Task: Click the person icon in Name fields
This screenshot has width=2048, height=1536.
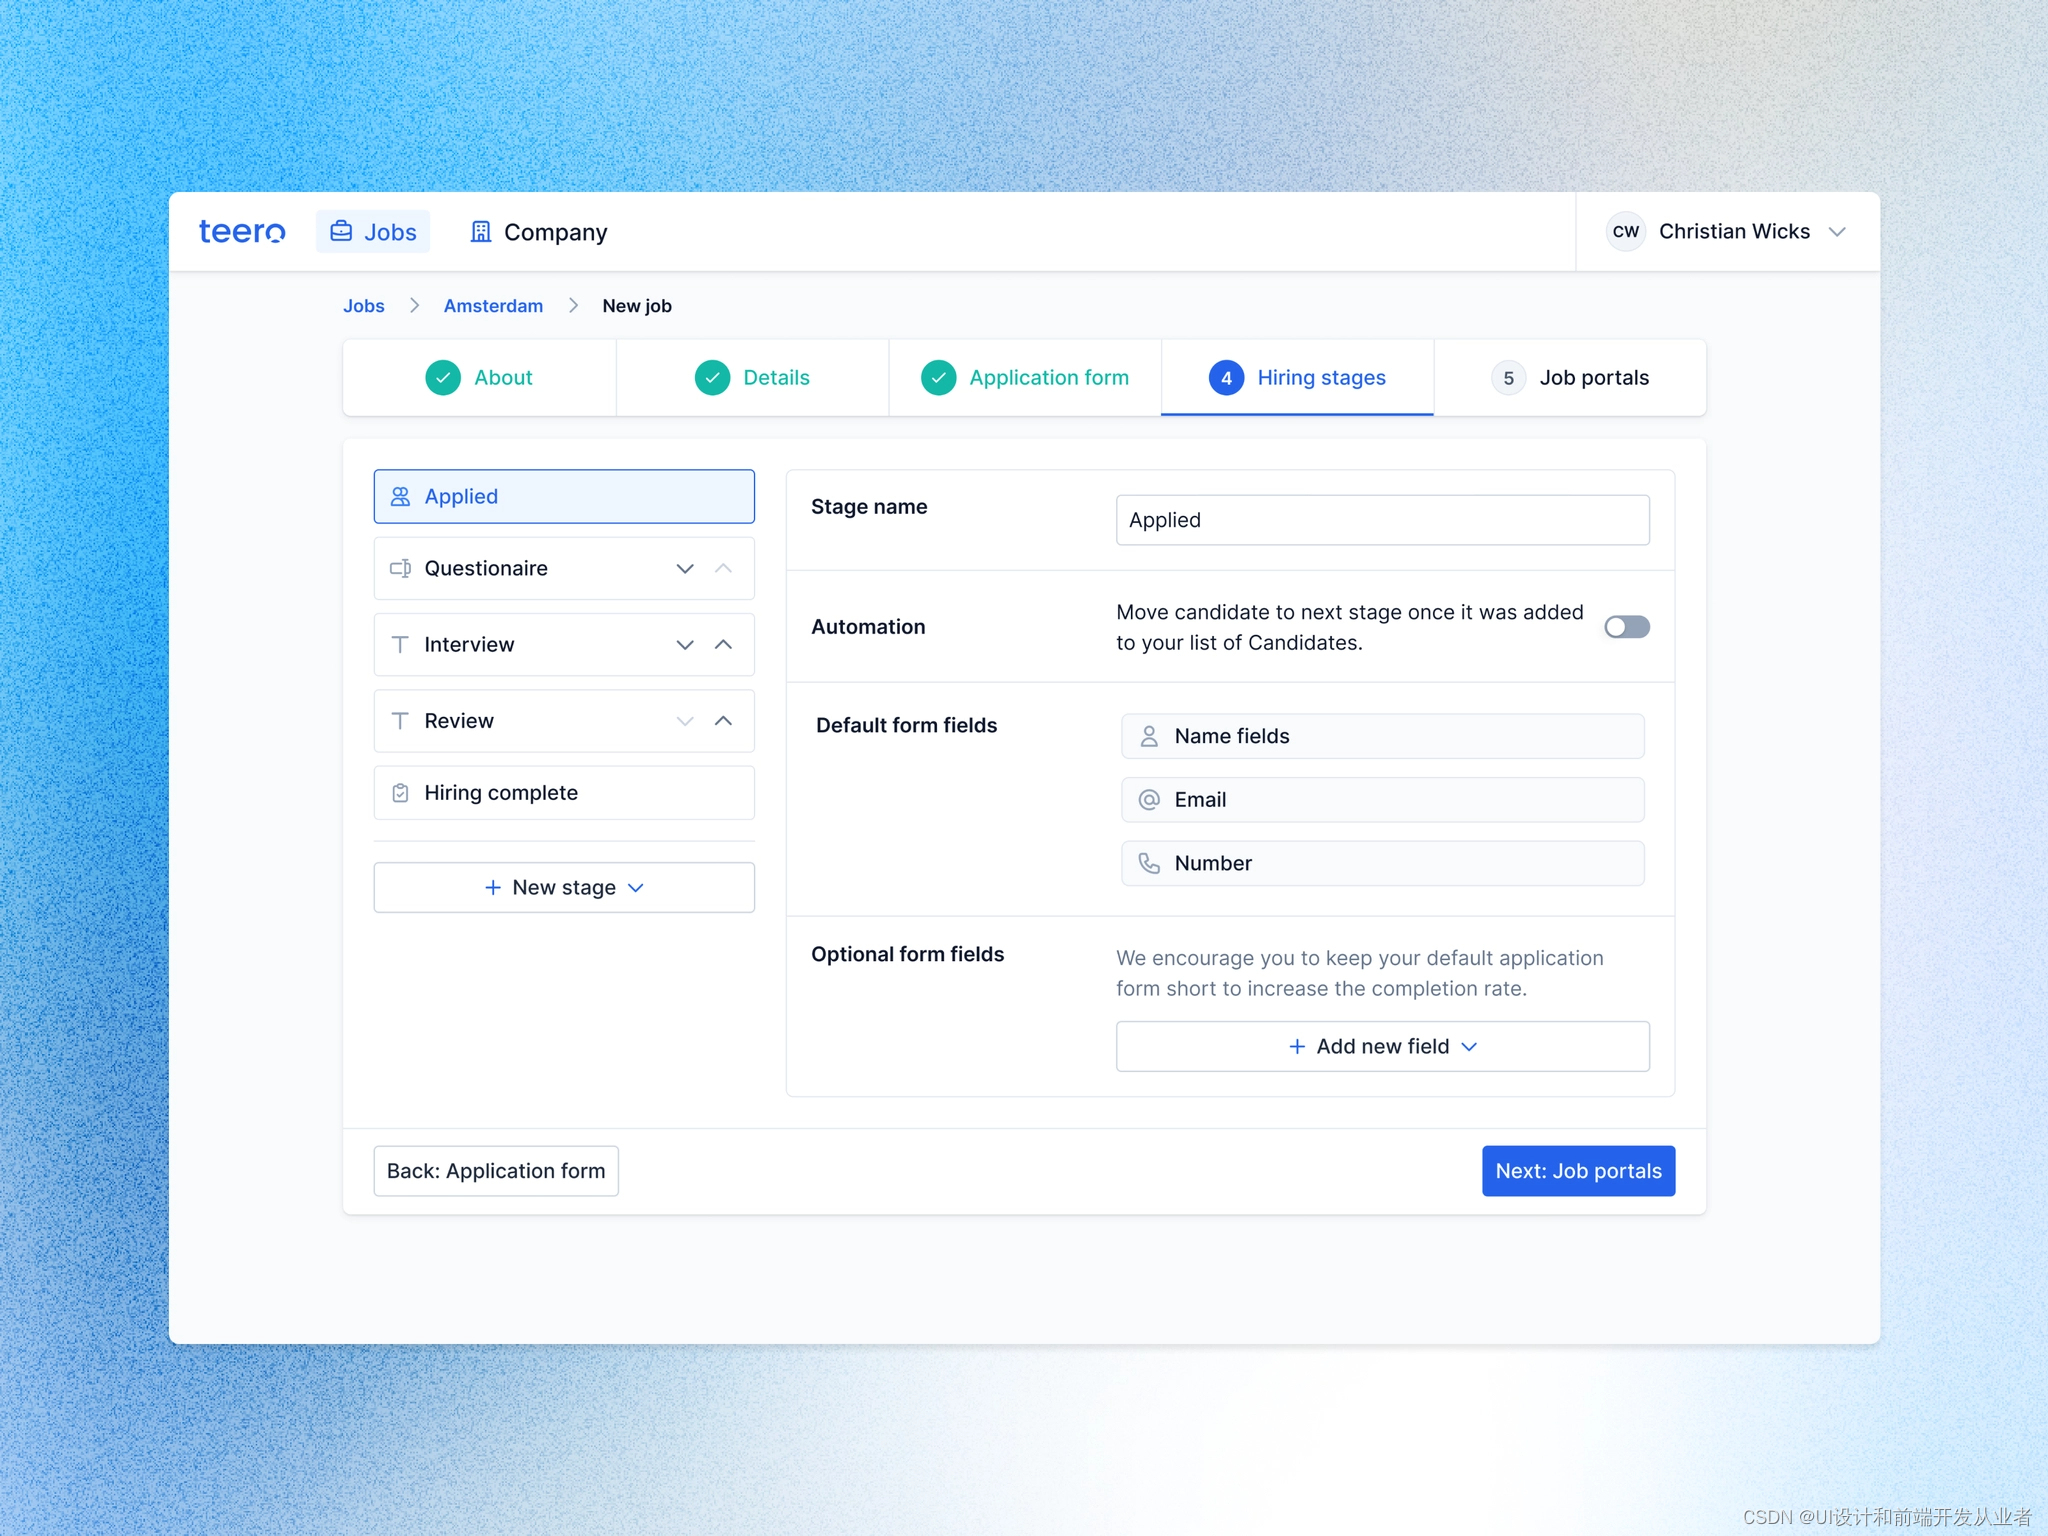Action: point(1149,736)
